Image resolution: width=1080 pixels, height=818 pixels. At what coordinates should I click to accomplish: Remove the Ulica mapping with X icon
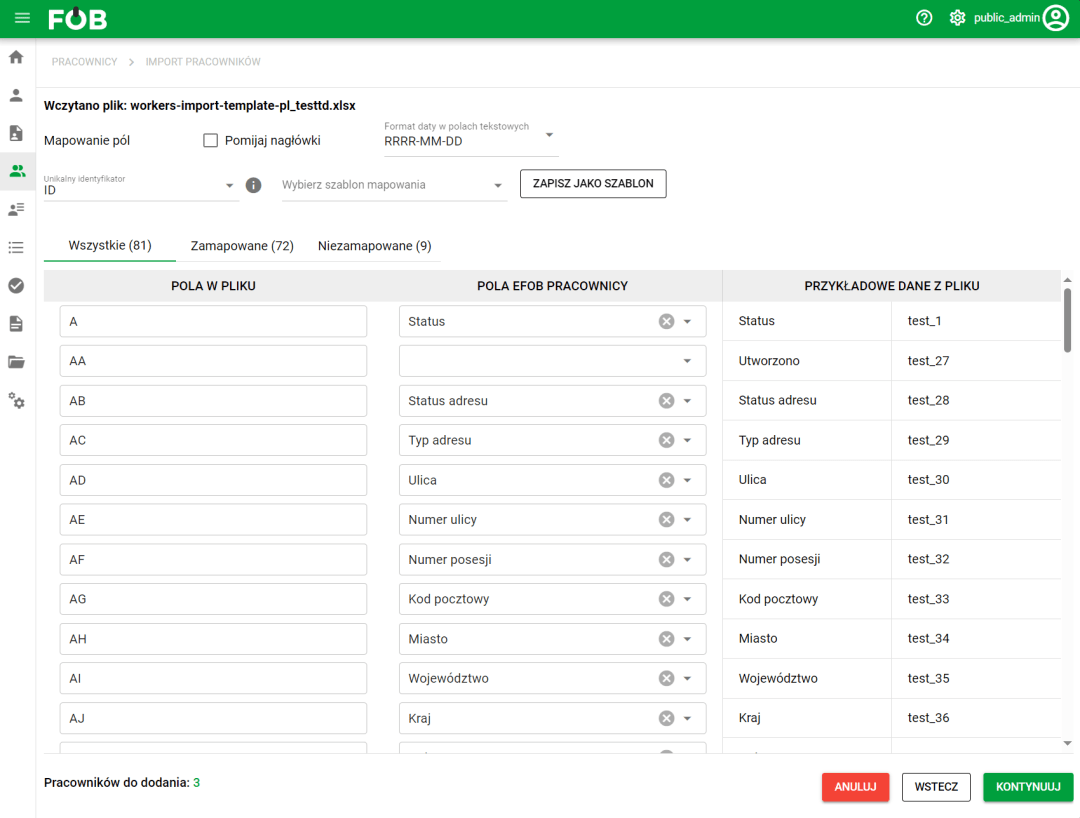666,480
